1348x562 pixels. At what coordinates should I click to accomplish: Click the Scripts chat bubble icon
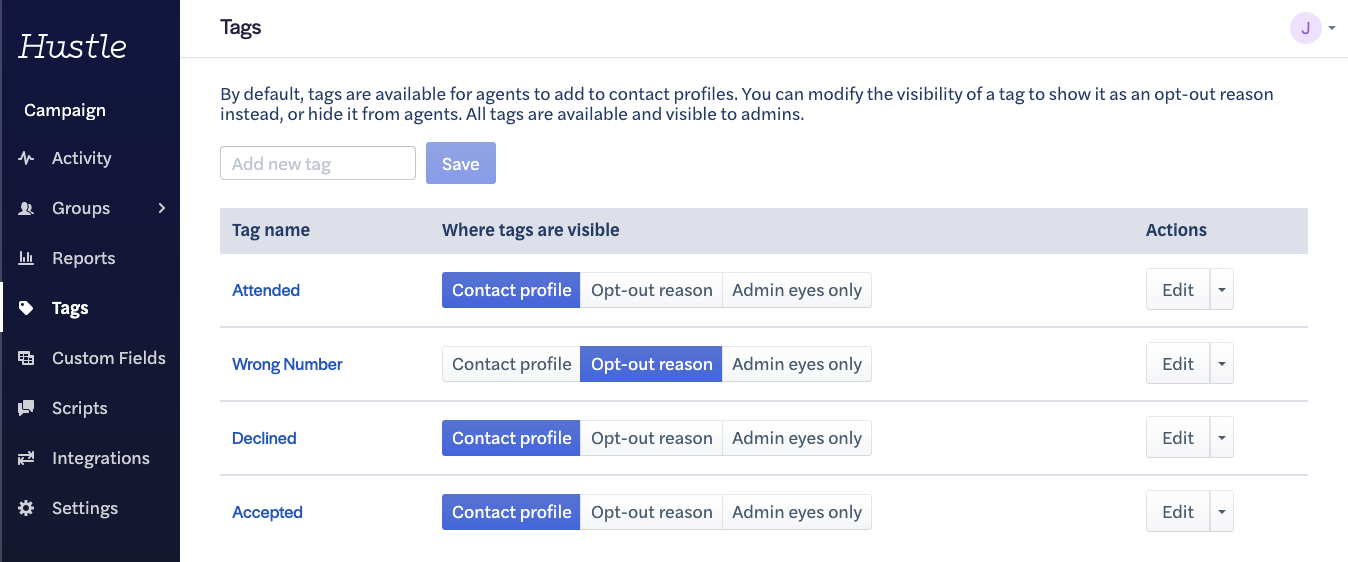pyautogui.click(x=26, y=408)
